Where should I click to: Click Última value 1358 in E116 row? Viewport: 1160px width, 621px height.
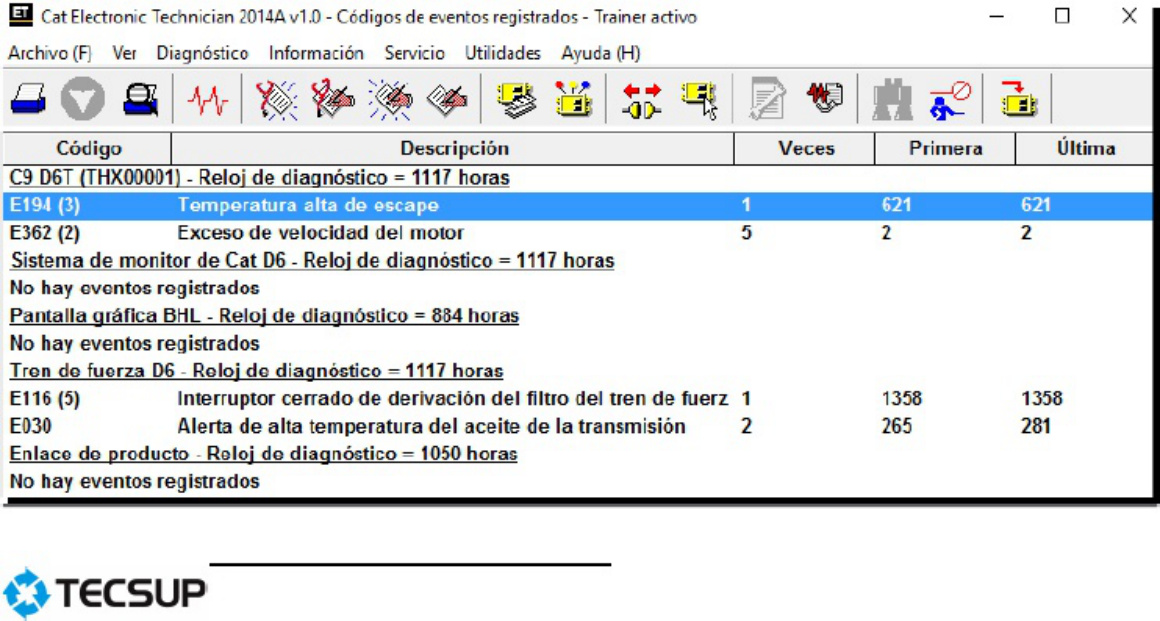(x=1041, y=399)
